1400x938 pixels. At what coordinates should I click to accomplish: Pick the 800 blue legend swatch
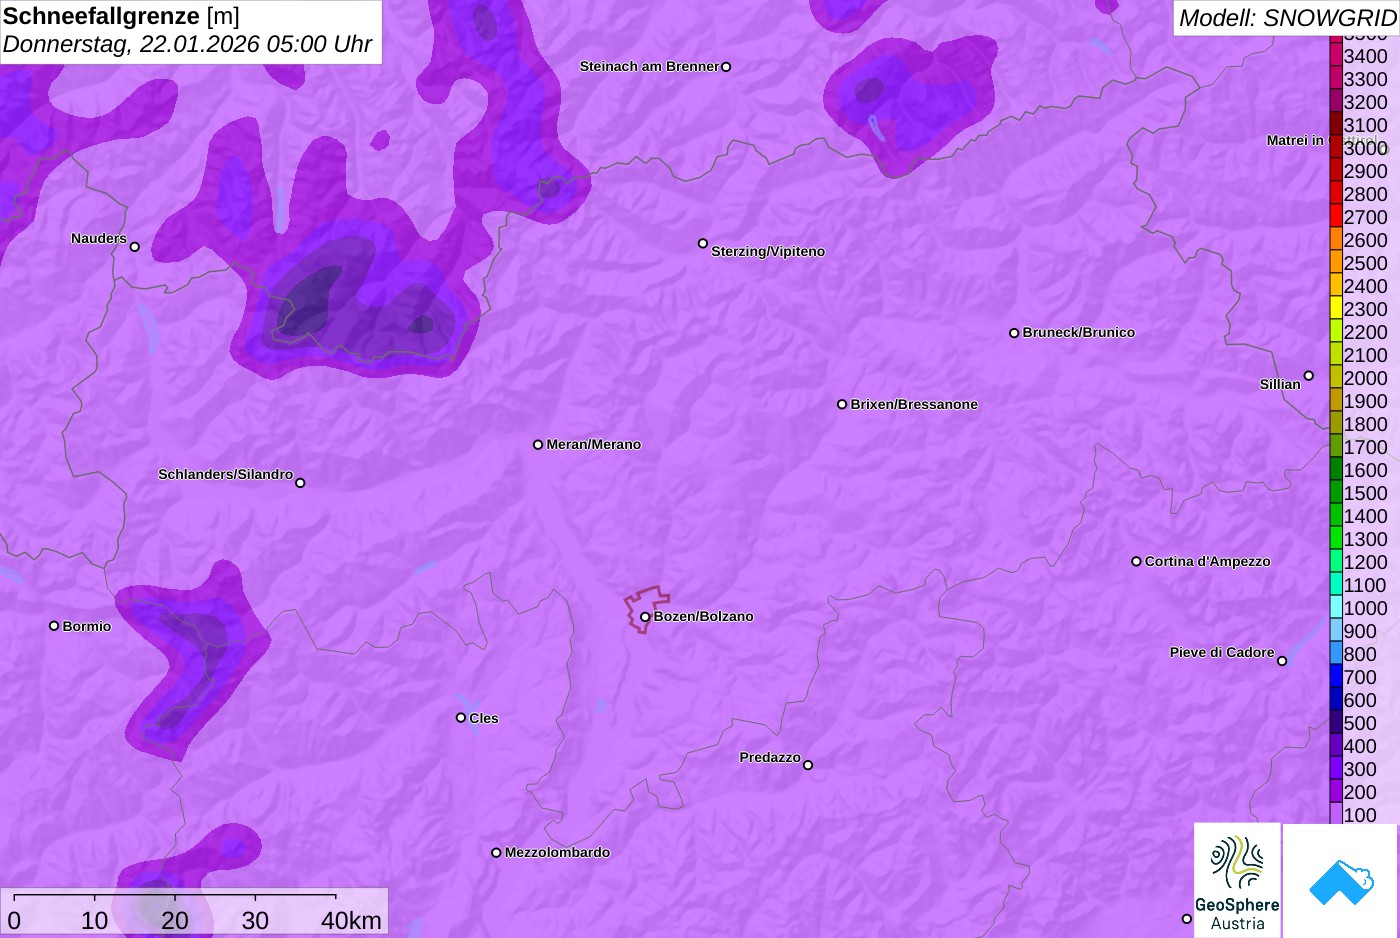tap(1335, 654)
